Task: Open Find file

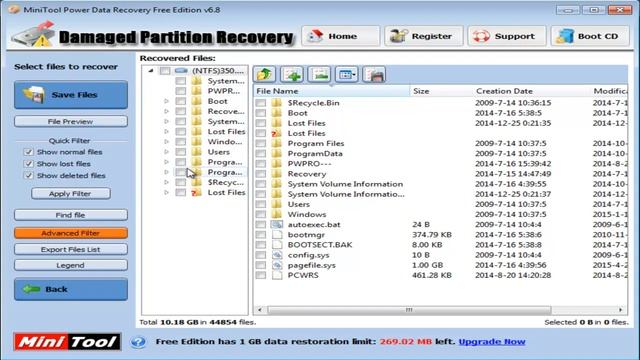Action: coord(71,215)
